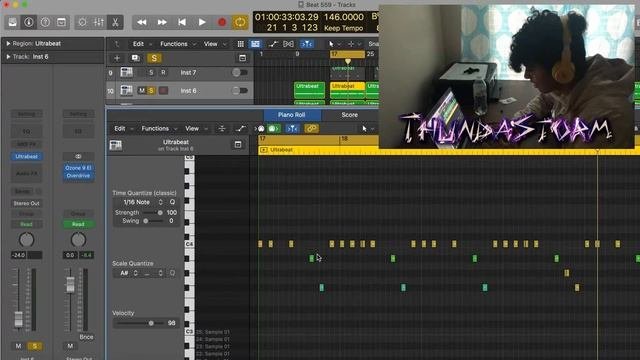Viewport: 640px width, 360px height.
Task: Toggle the Inst 6 track on/off switch
Action: (240, 91)
